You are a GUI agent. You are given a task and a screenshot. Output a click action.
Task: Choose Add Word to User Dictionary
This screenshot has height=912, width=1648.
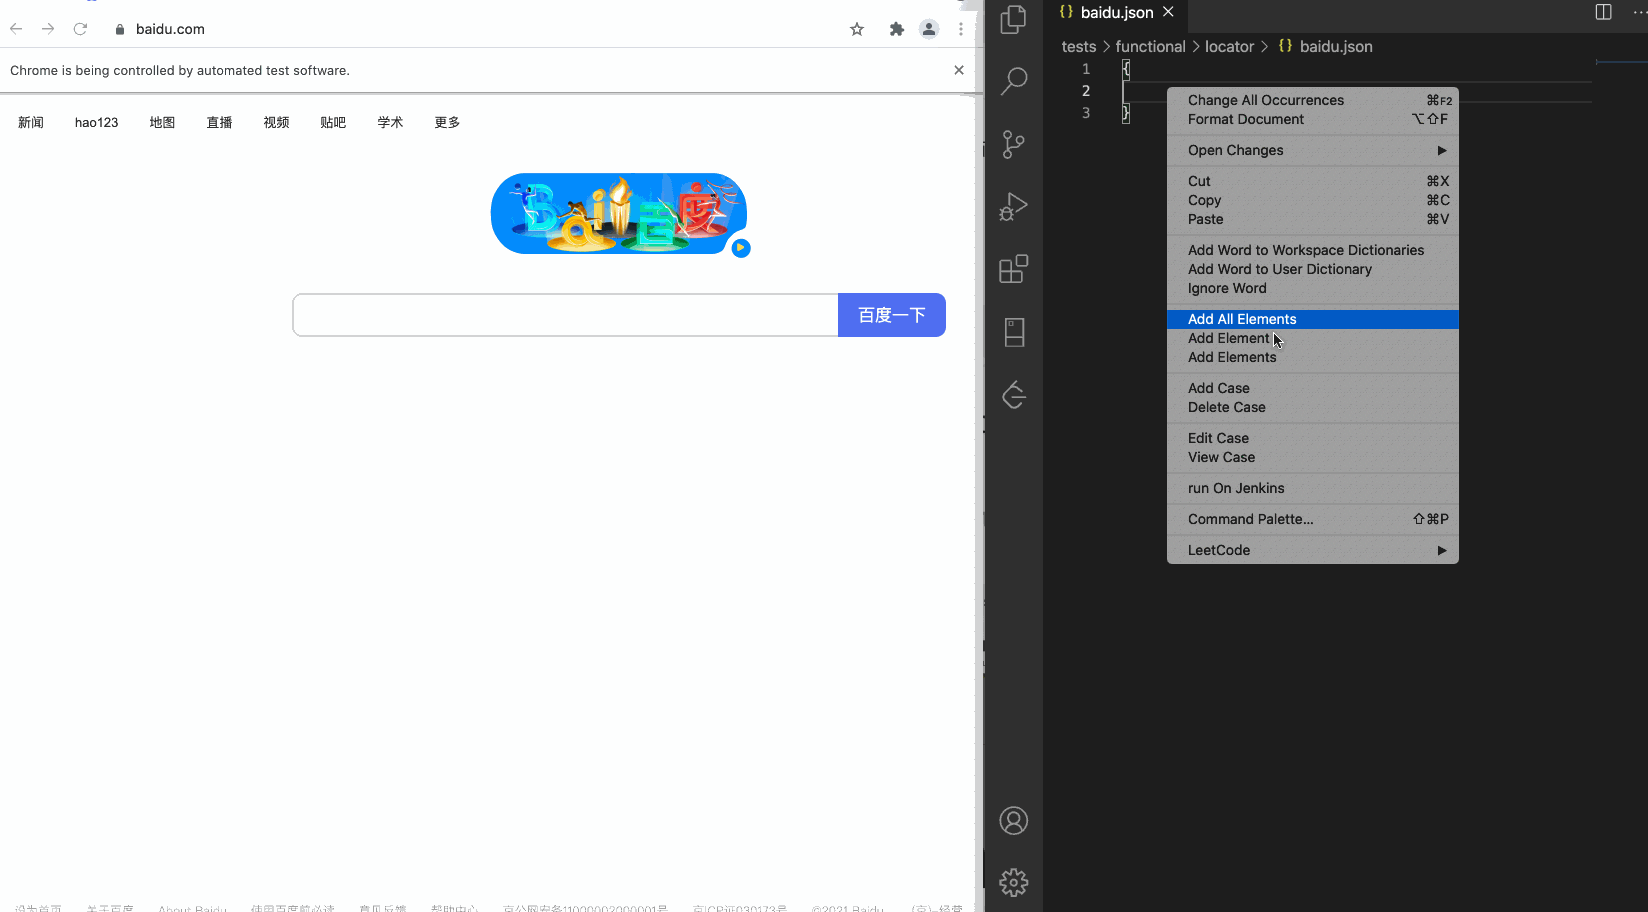coord(1313,269)
